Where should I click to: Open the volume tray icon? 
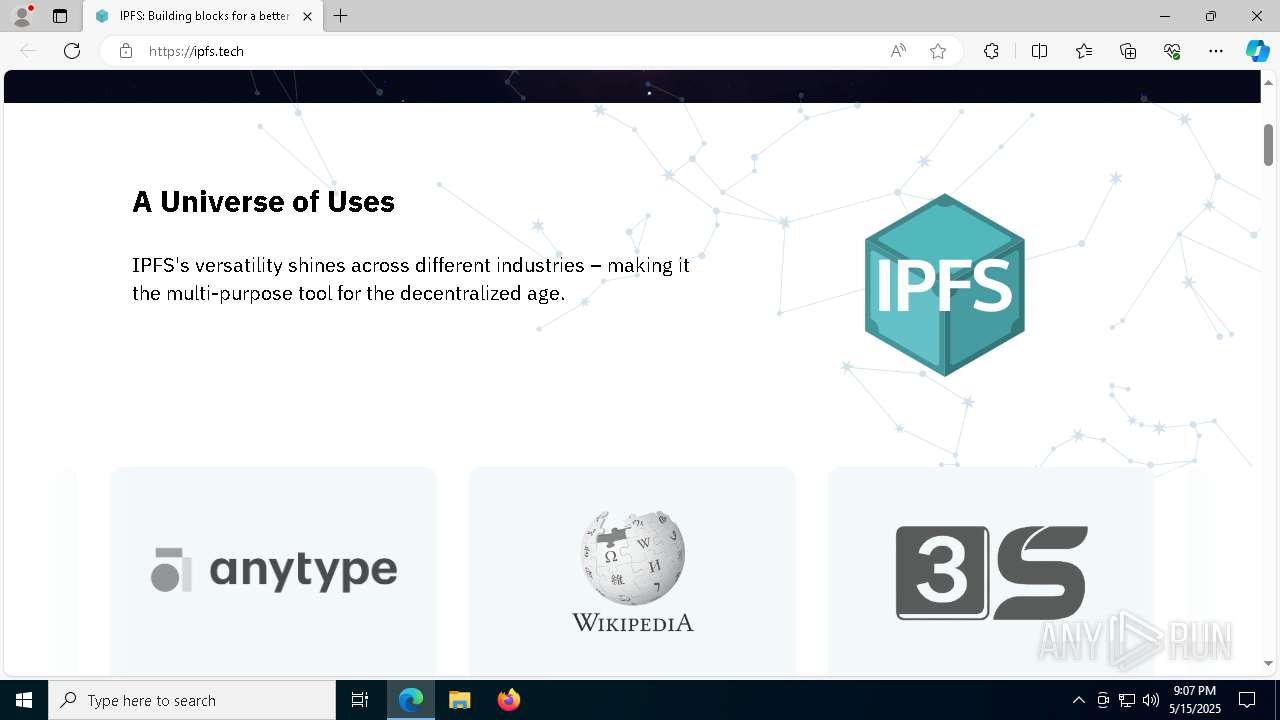[x=1151, y=700]
